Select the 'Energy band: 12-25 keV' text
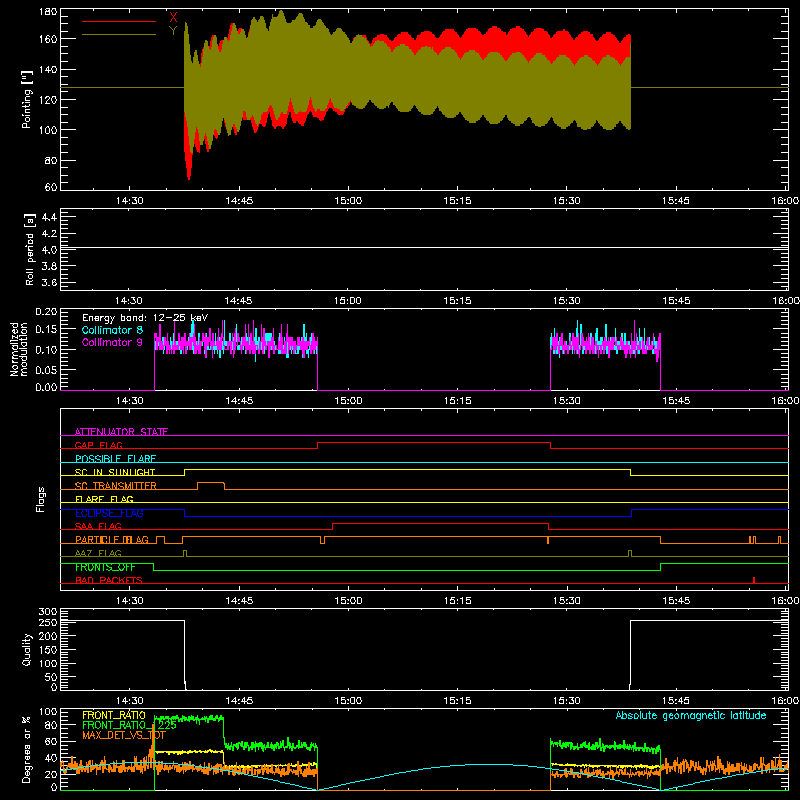This screenshot has height=800, width=800. coord(145,318)
